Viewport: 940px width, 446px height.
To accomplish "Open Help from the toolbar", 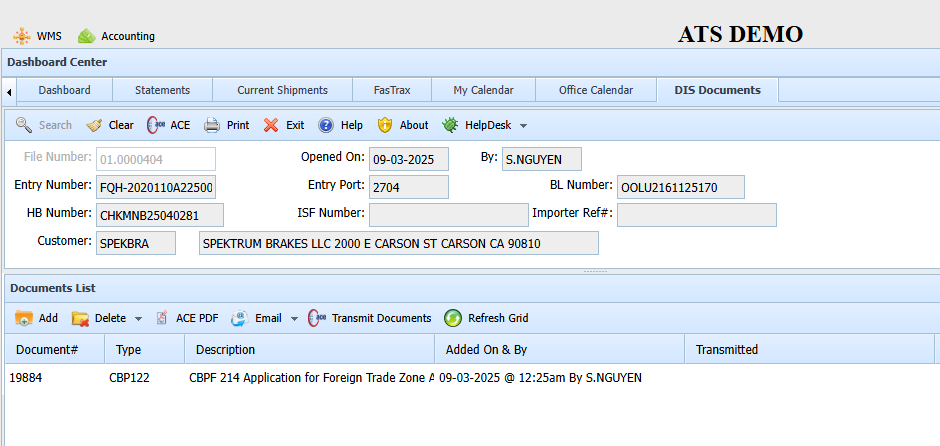I will tap(326, 125).
